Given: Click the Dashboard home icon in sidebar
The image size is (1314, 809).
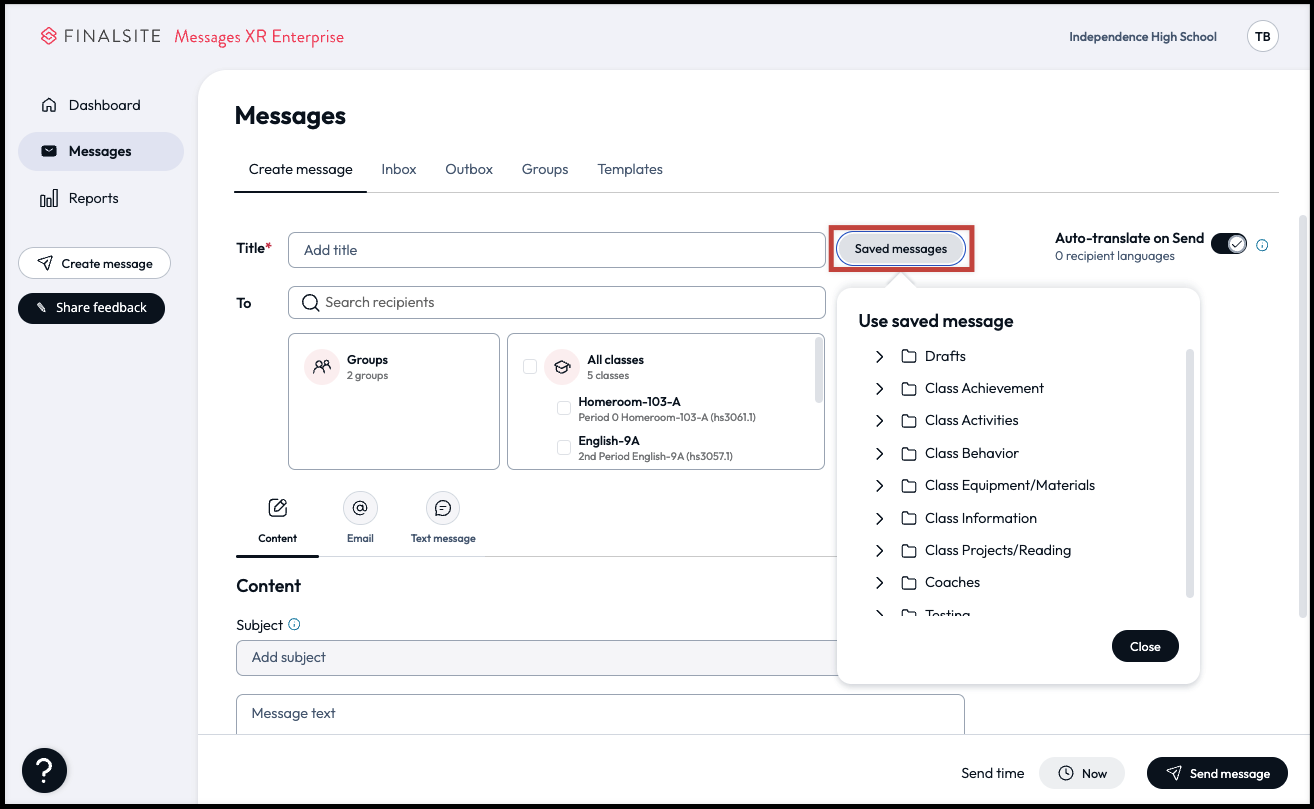Looking at the screenshot, I should [x=48, y=105].
